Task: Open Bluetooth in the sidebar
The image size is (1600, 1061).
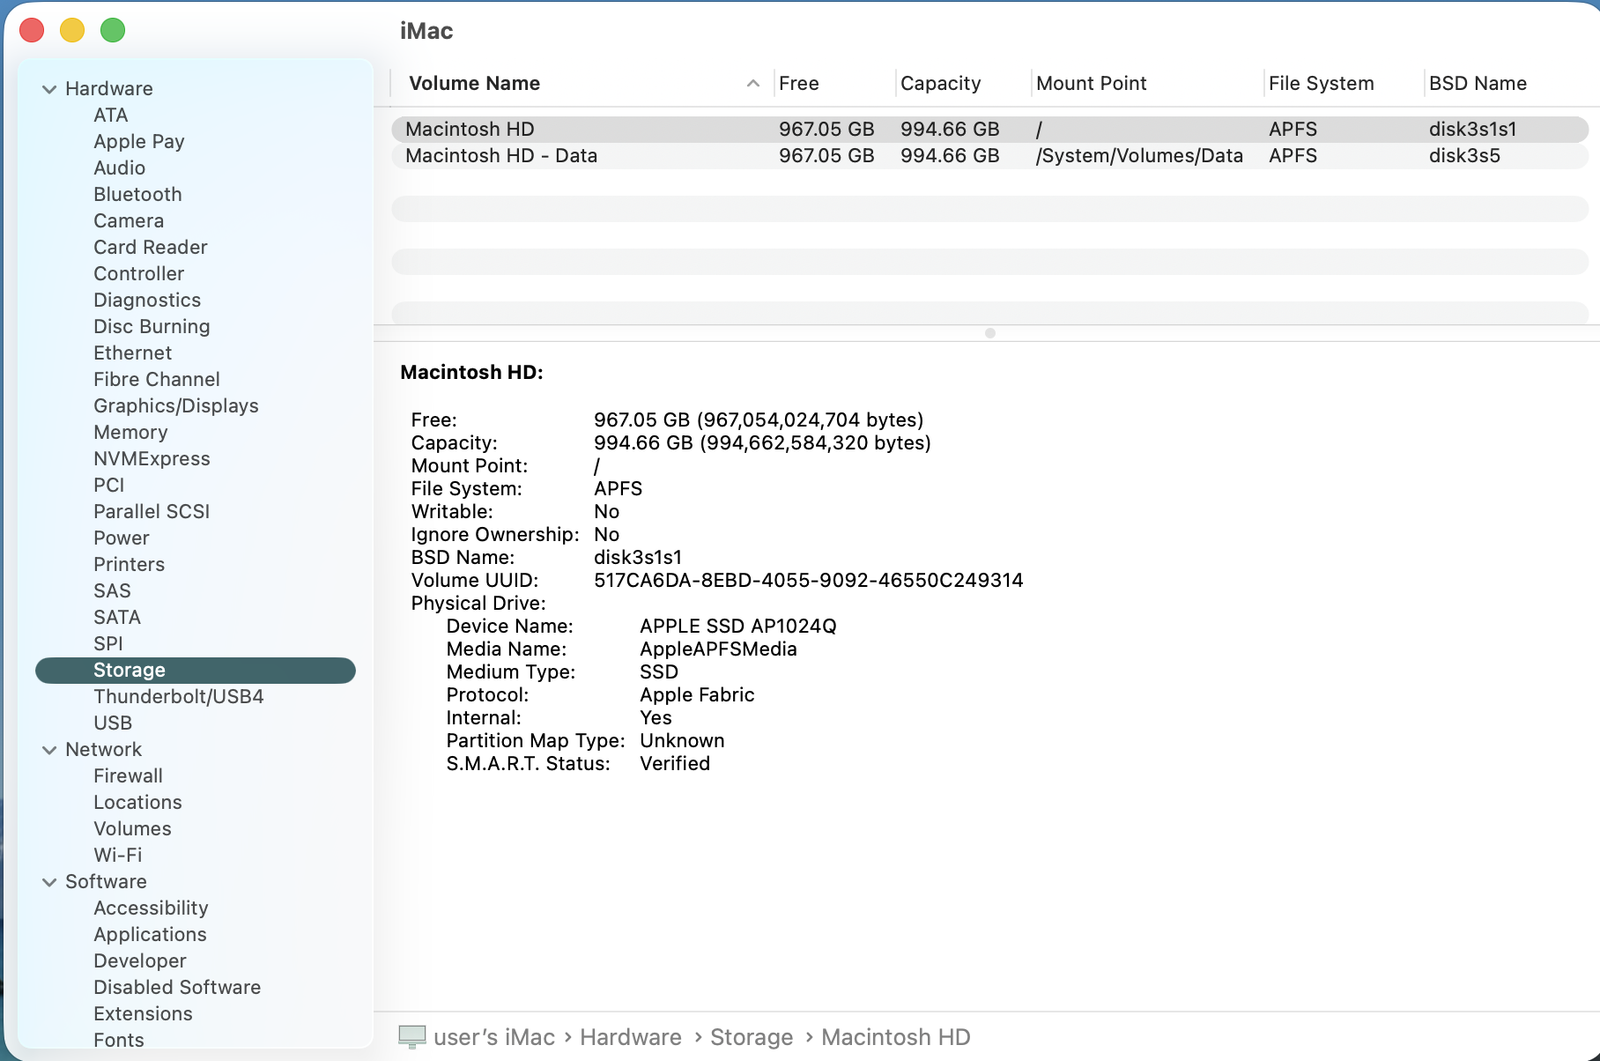Action: 137,195
